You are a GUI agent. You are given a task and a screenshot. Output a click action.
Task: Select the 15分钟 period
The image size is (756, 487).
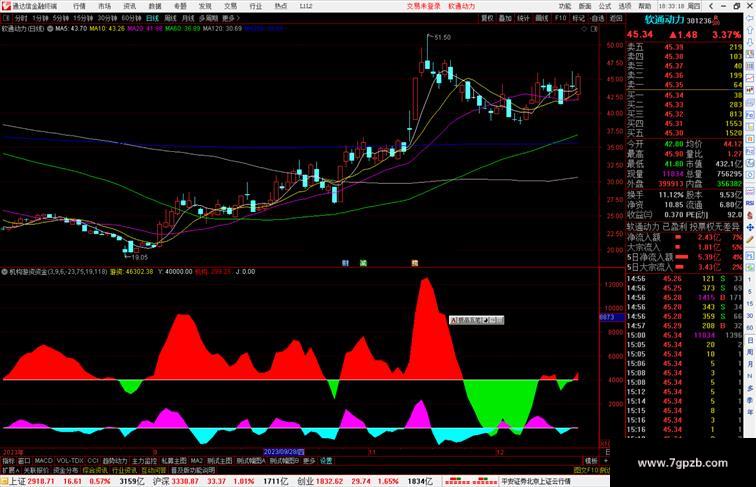(x=83, y=18)
